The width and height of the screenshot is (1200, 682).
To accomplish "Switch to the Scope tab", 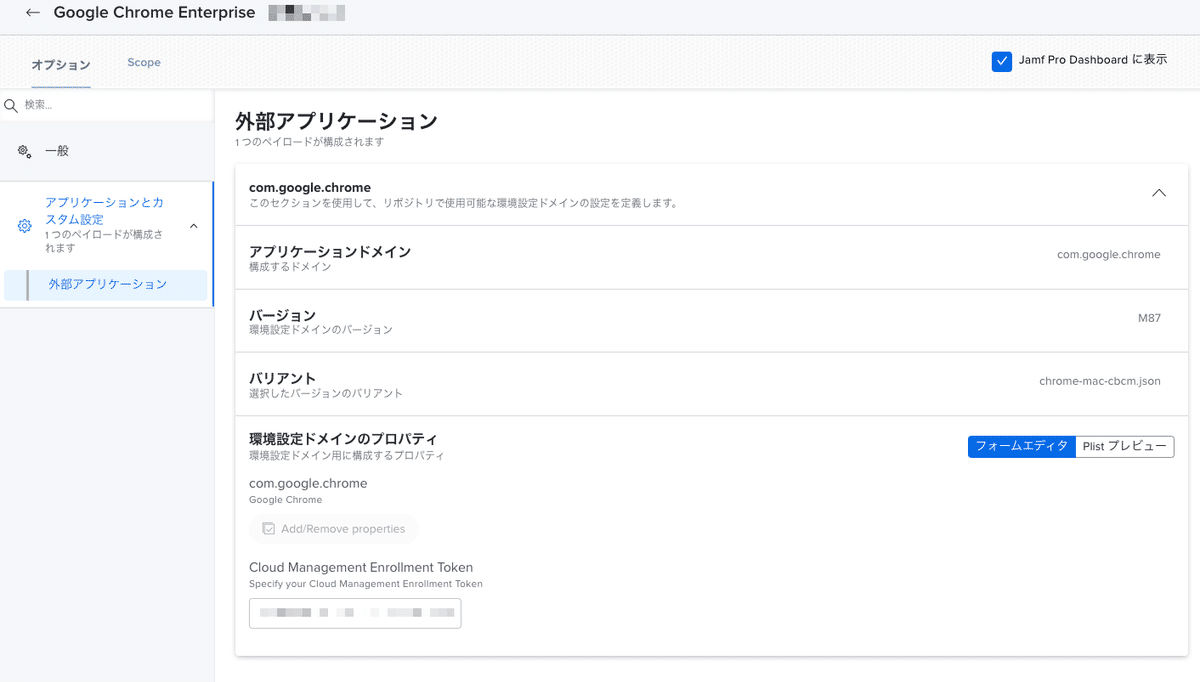I will (144, 62).
